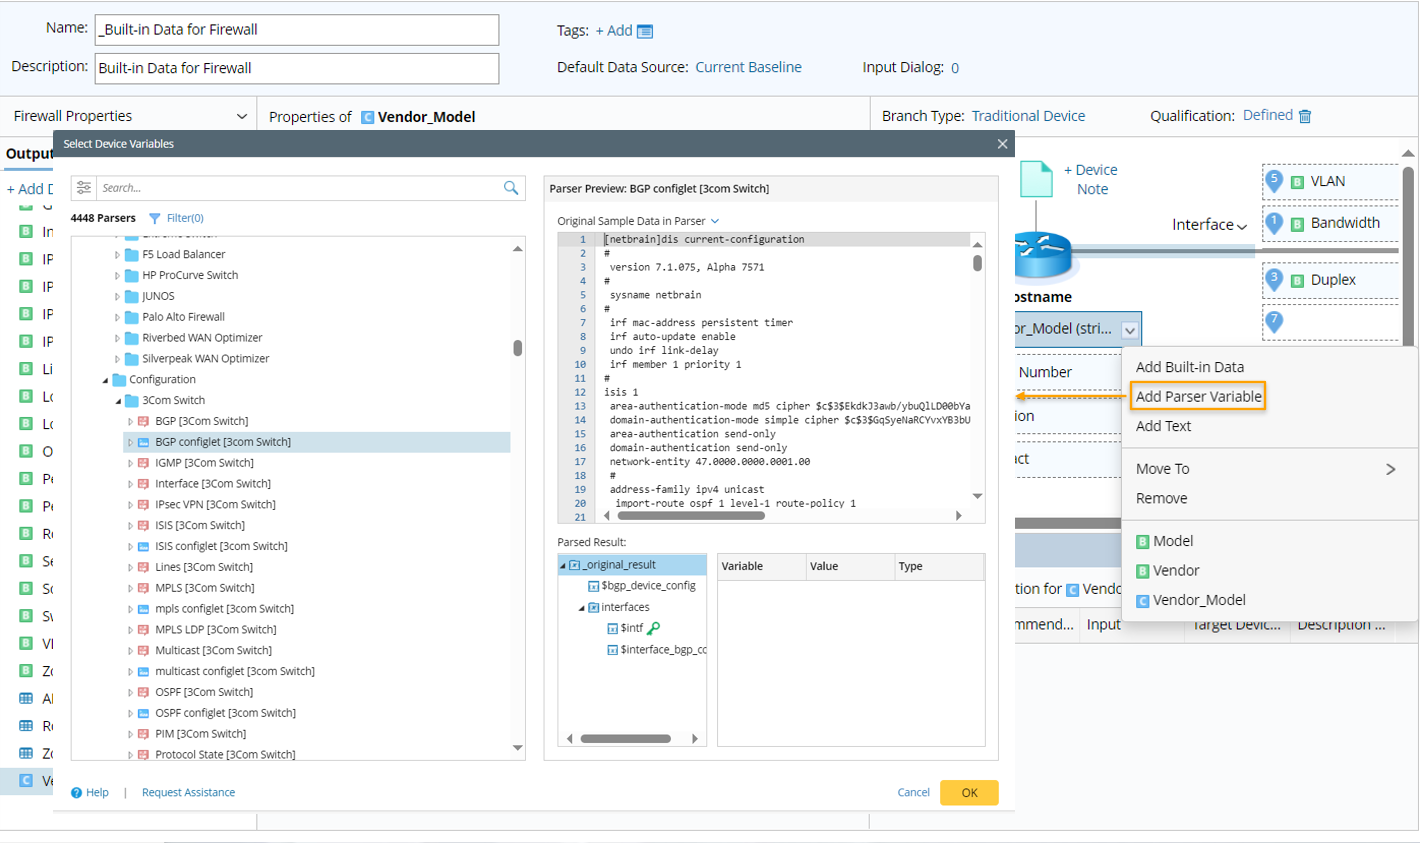The width and height of the screenshot is (1420, 843).
Task: Click the key icon next to $intf
Action: [x=654, y=628]
